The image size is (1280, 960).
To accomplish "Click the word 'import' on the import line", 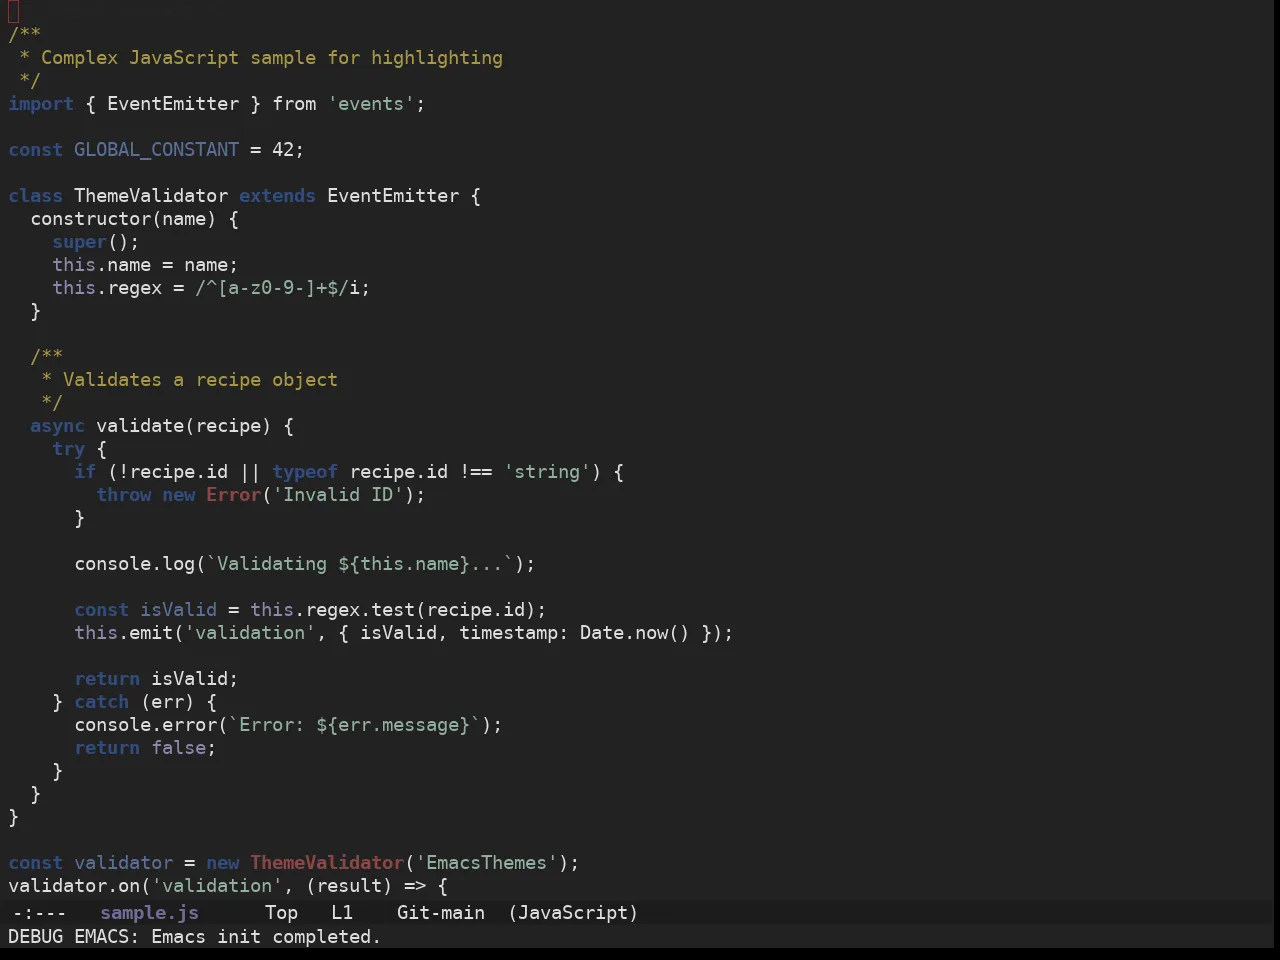I will [x=41, y=103].
